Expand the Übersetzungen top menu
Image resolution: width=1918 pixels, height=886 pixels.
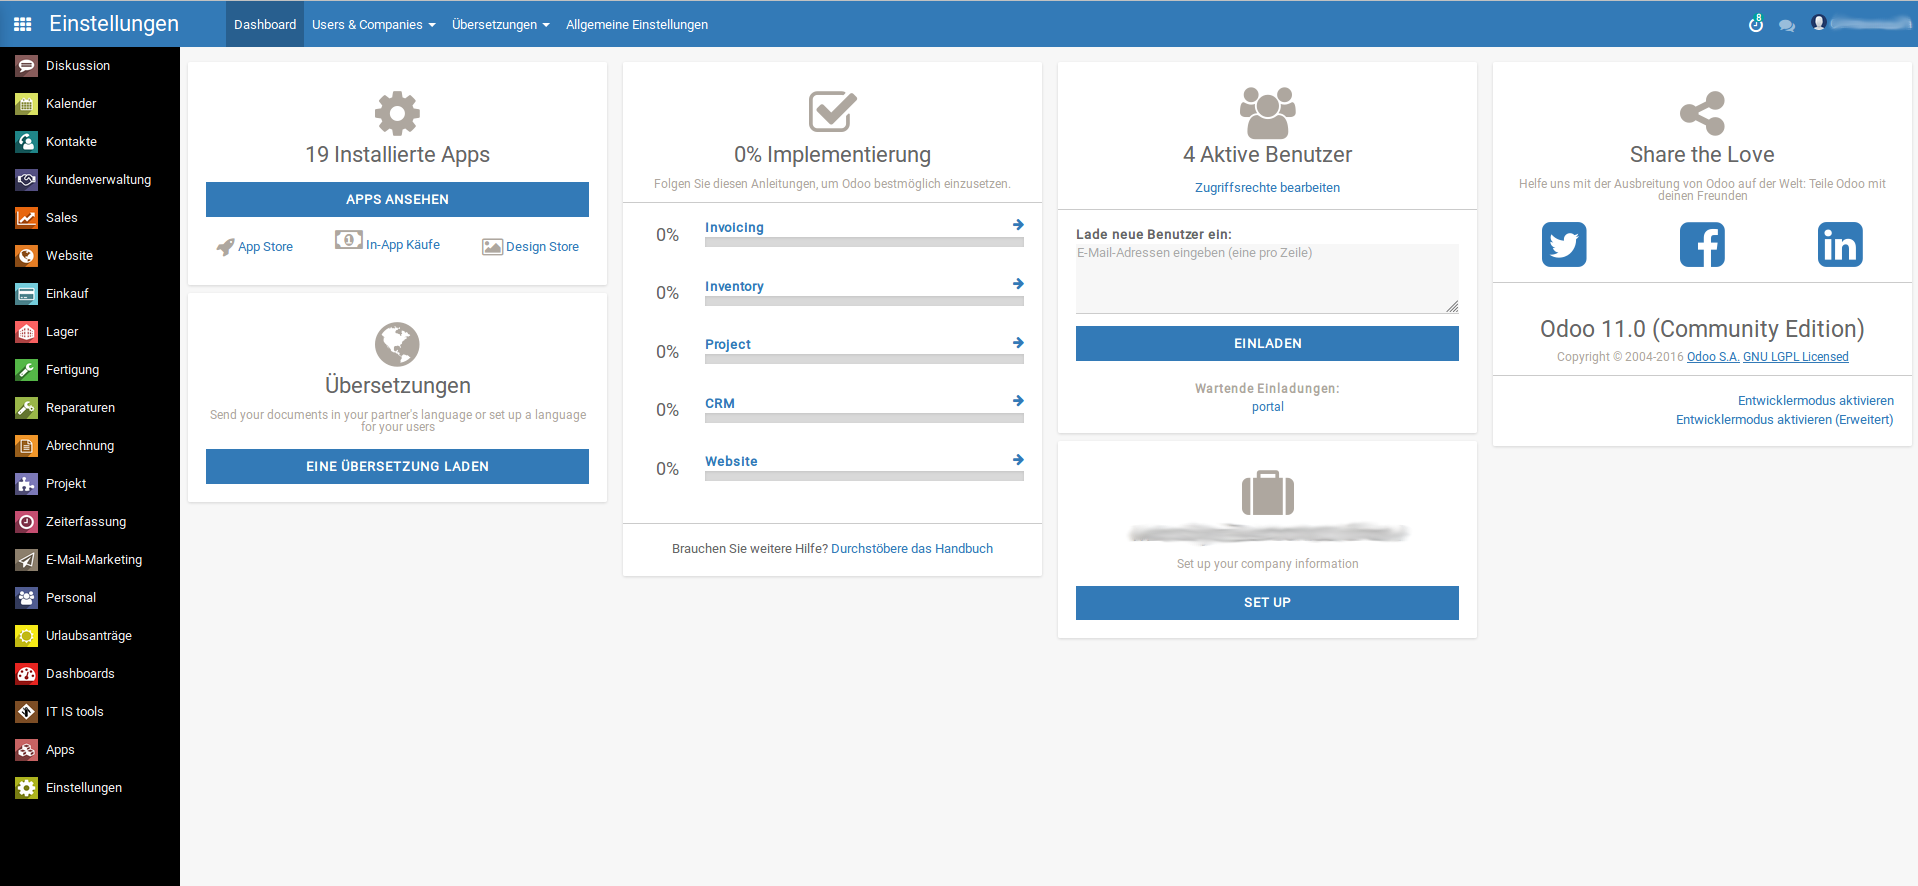[x=501, y=24]
